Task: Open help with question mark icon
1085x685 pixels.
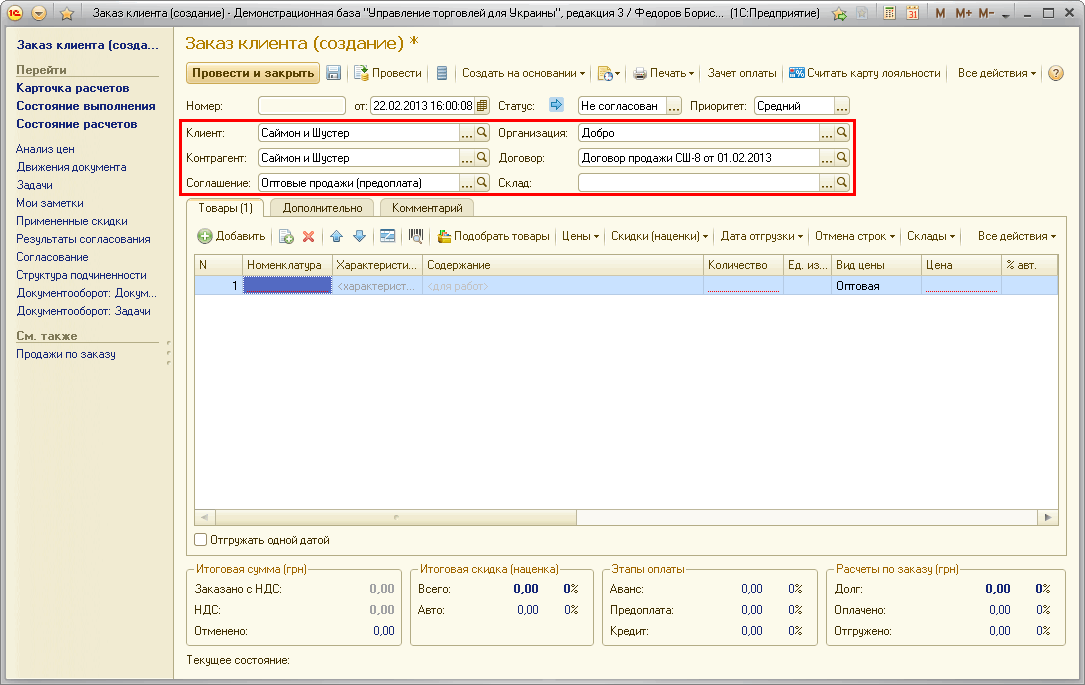Action: pyautogui.click(x=1055, y=73)
